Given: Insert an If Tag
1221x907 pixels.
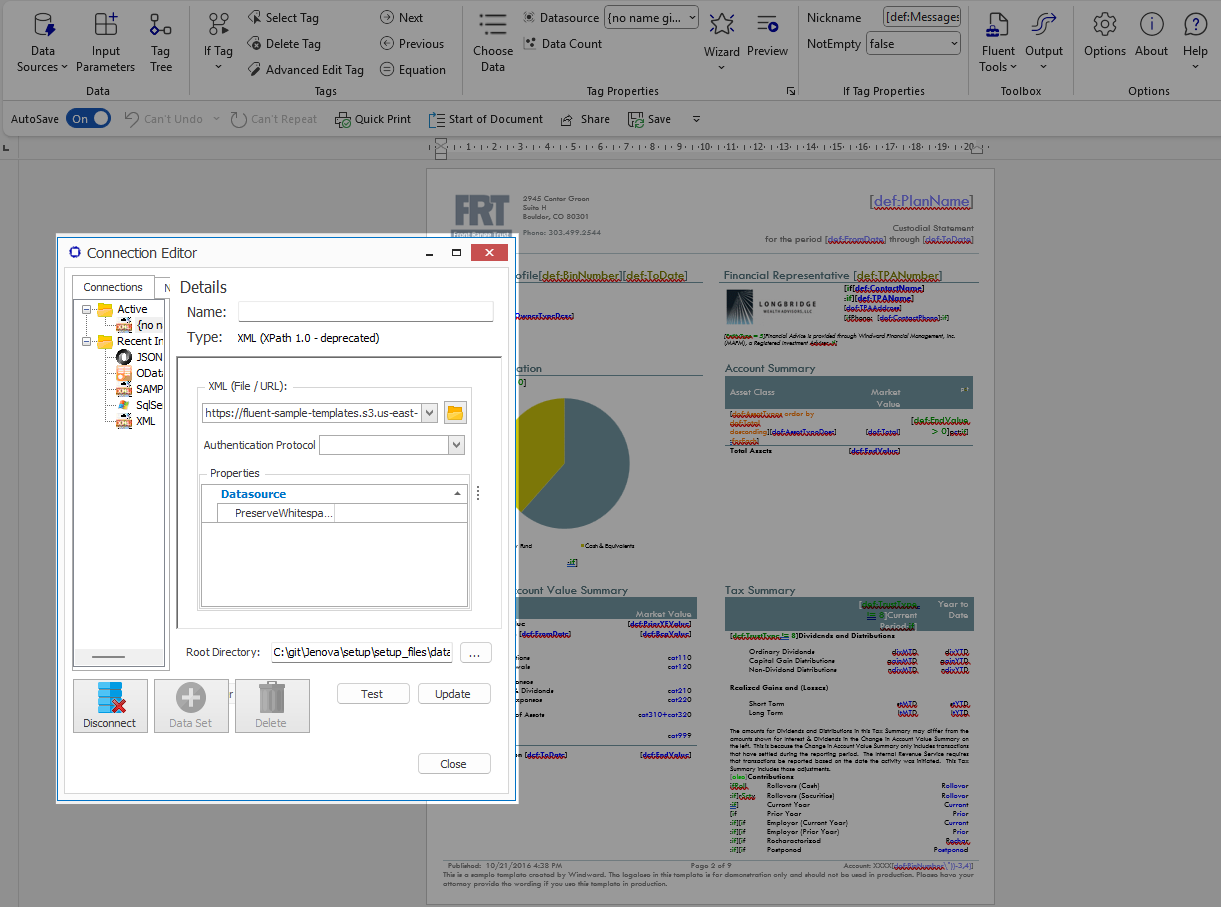Looking at the screenshot, I should [218, 42].
